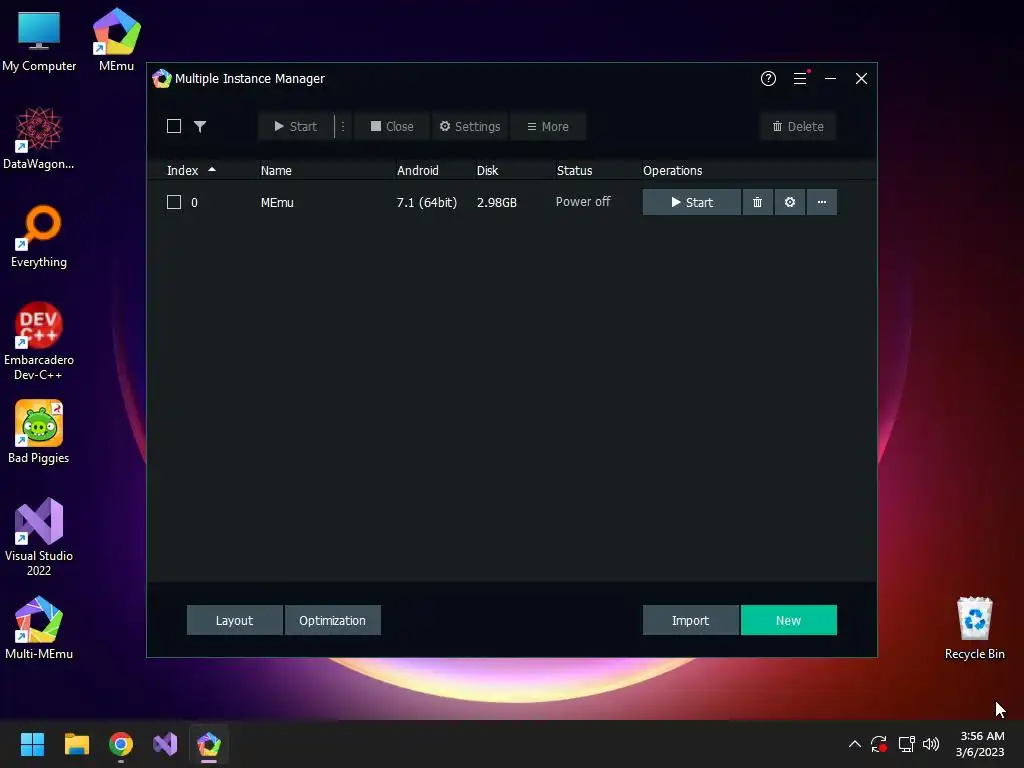1024x768 pixels.
Task: Click the filter funnel icon
Action: 200,126
